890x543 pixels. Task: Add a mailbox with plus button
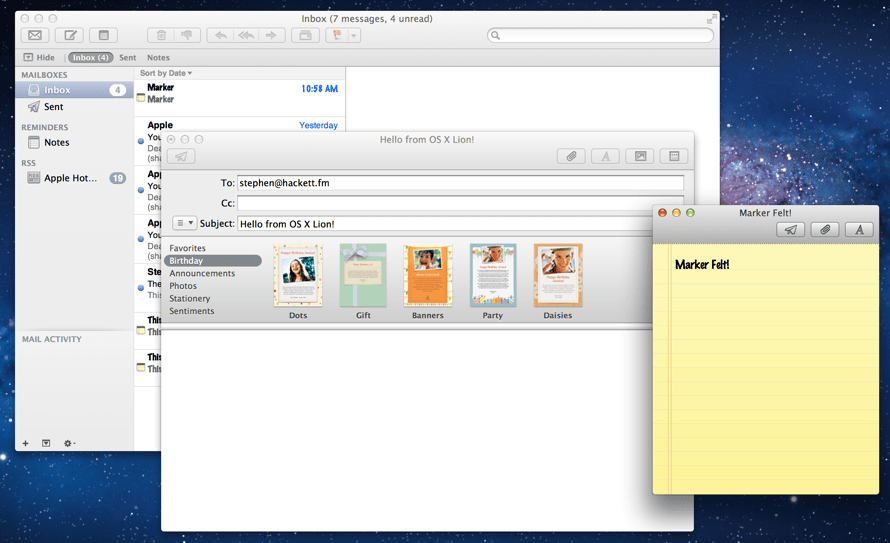tap(25, 443)
